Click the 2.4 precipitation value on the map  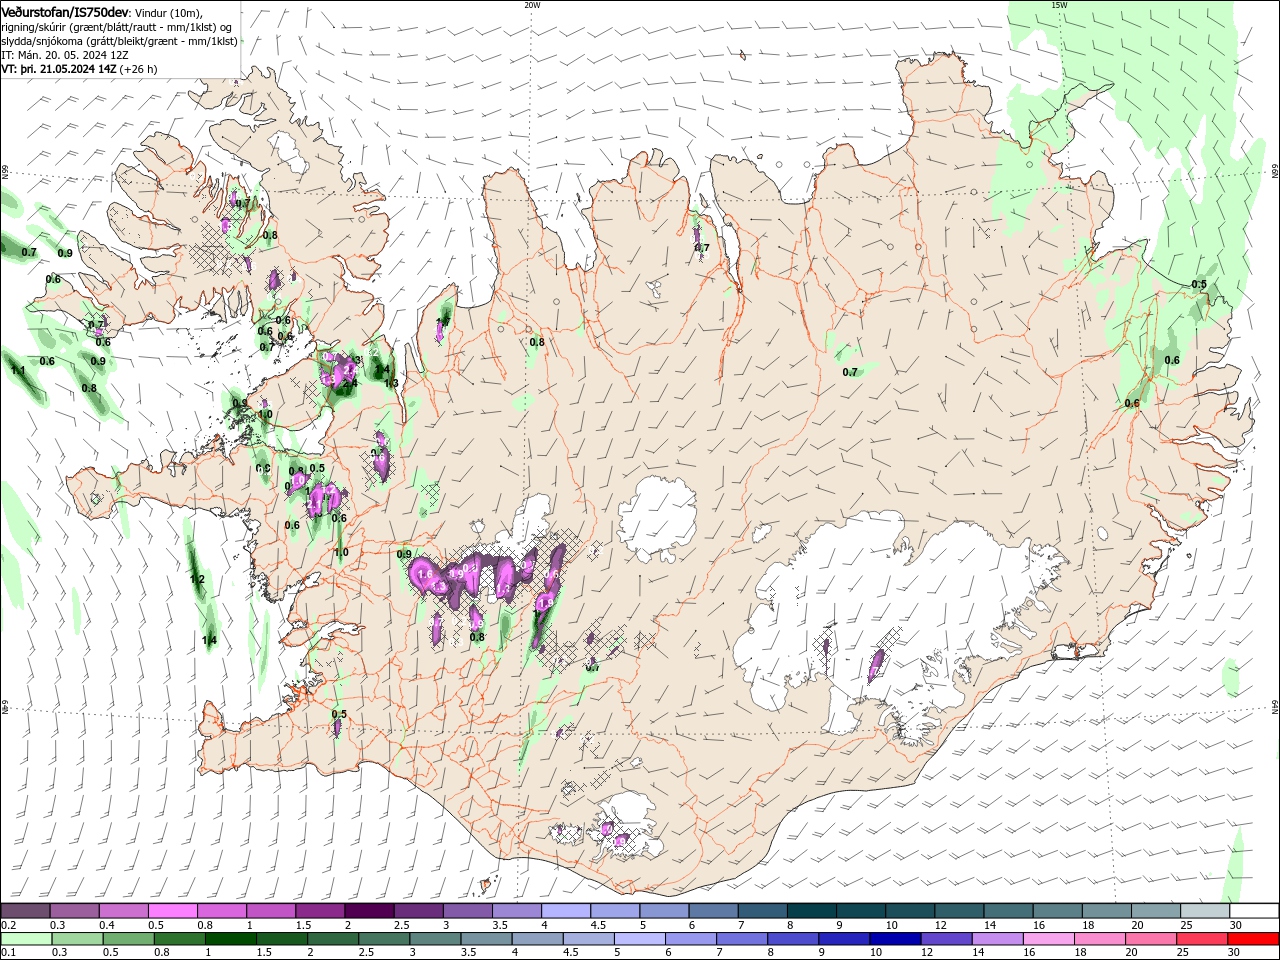click(350, 383)
